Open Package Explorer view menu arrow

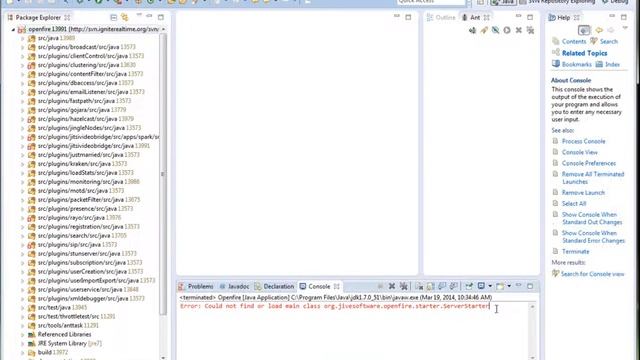[x=139, y=16]
